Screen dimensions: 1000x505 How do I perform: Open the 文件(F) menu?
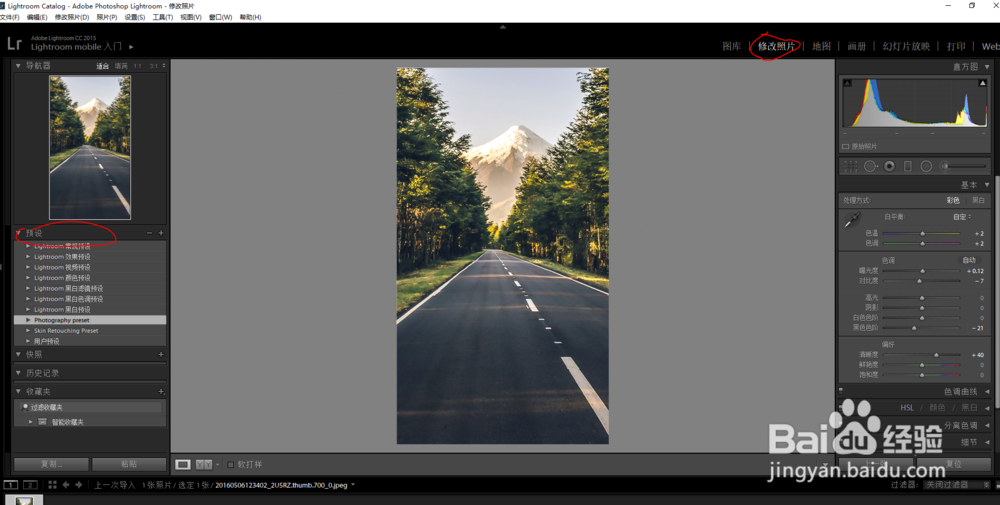coord(10,17)
